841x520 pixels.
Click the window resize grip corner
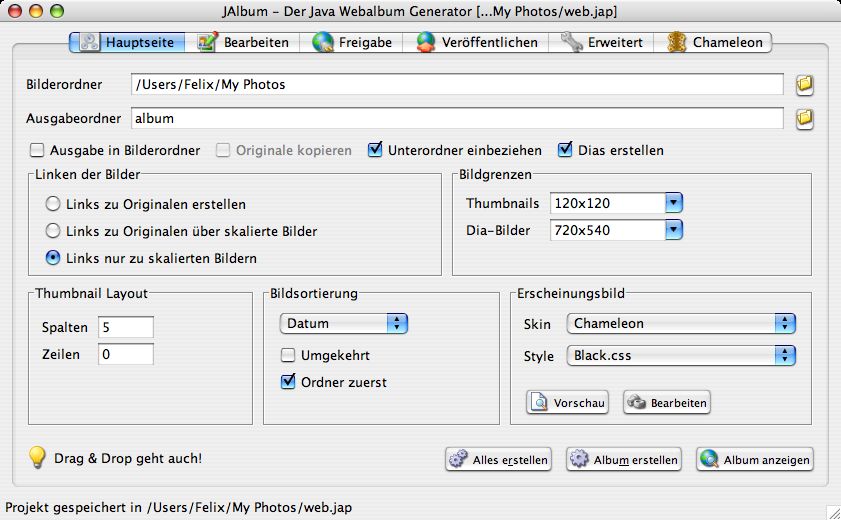[833, 512]
